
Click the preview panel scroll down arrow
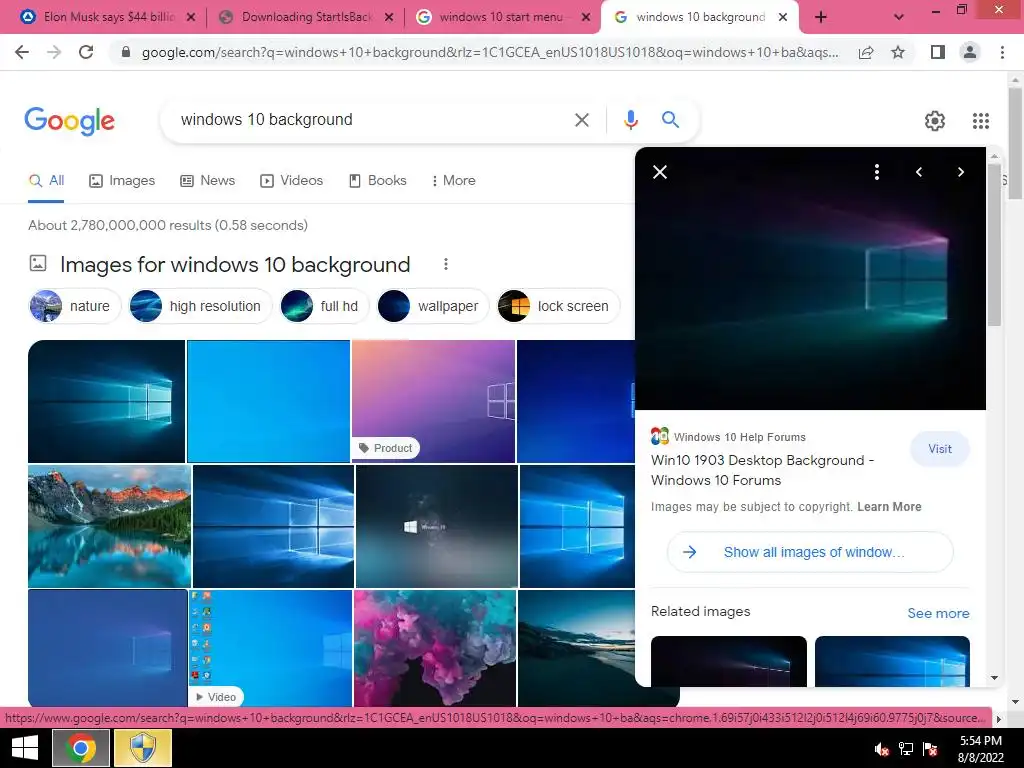point(995,678)
